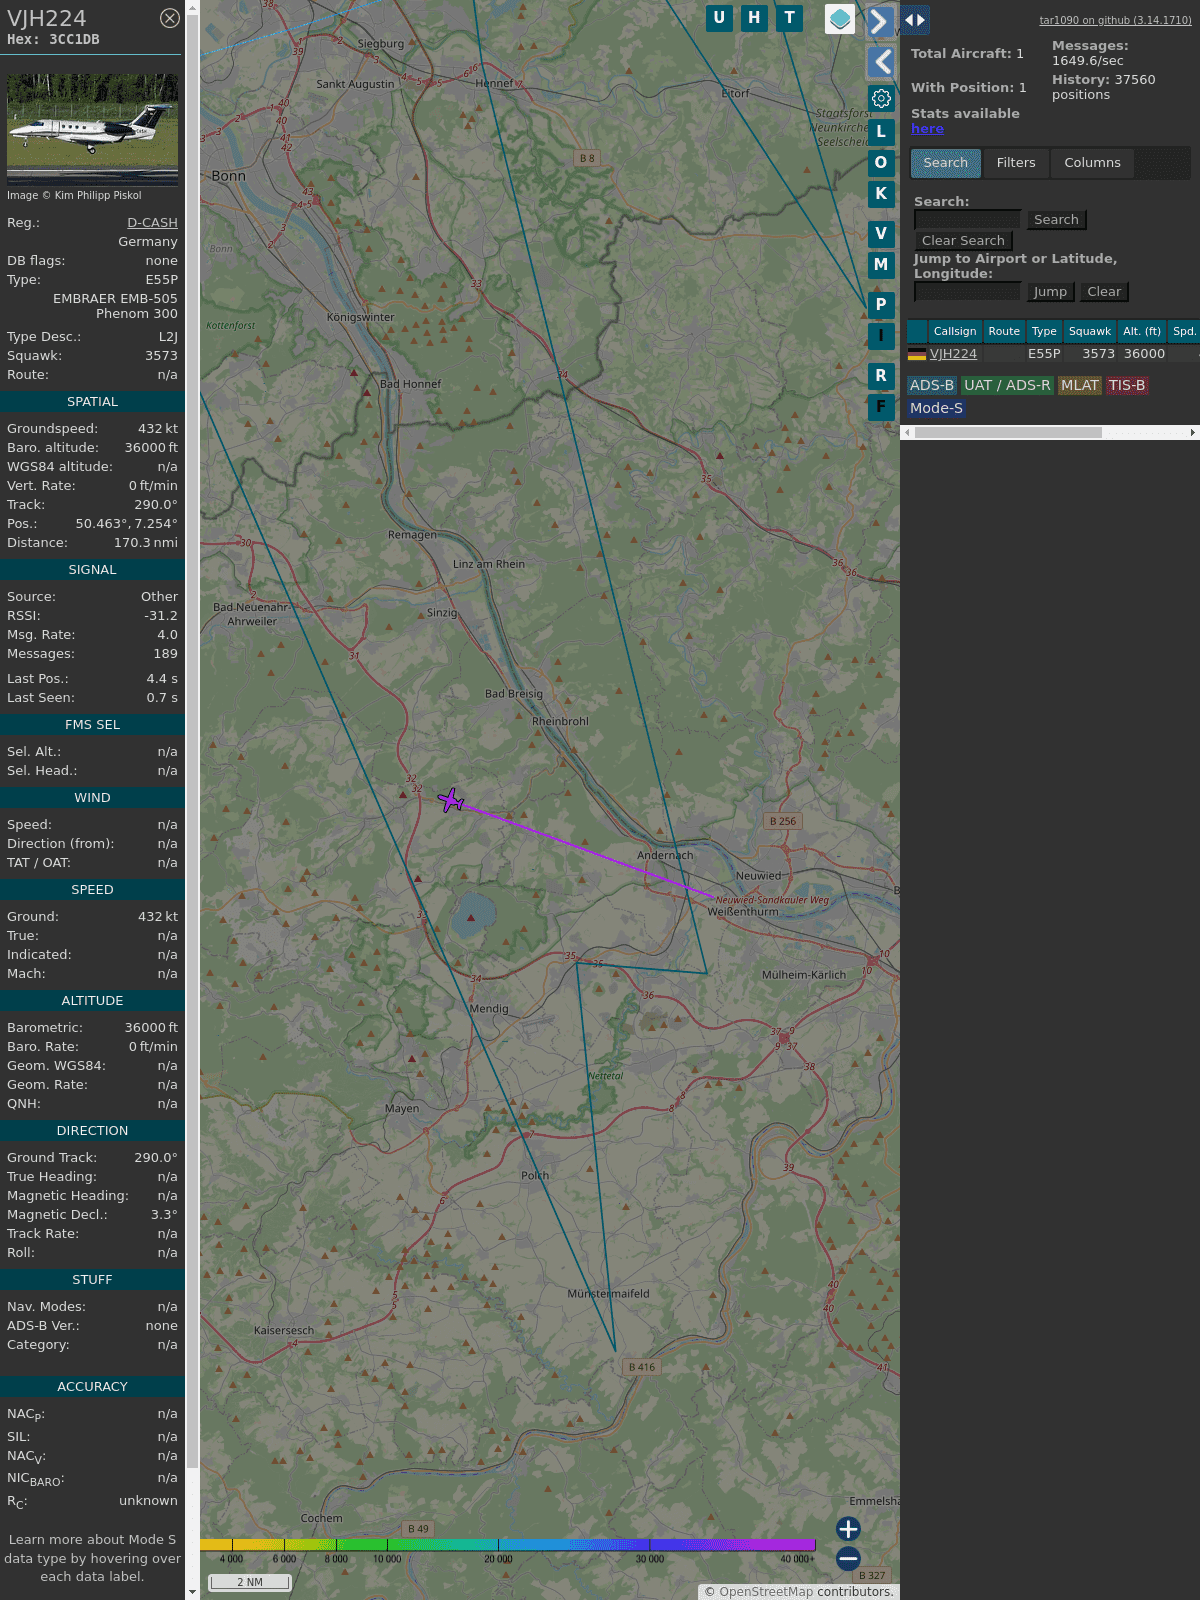Screen dimensions: 1200x1600
Task: Zoom out the map with minus button
Action: pos(848,1558)
